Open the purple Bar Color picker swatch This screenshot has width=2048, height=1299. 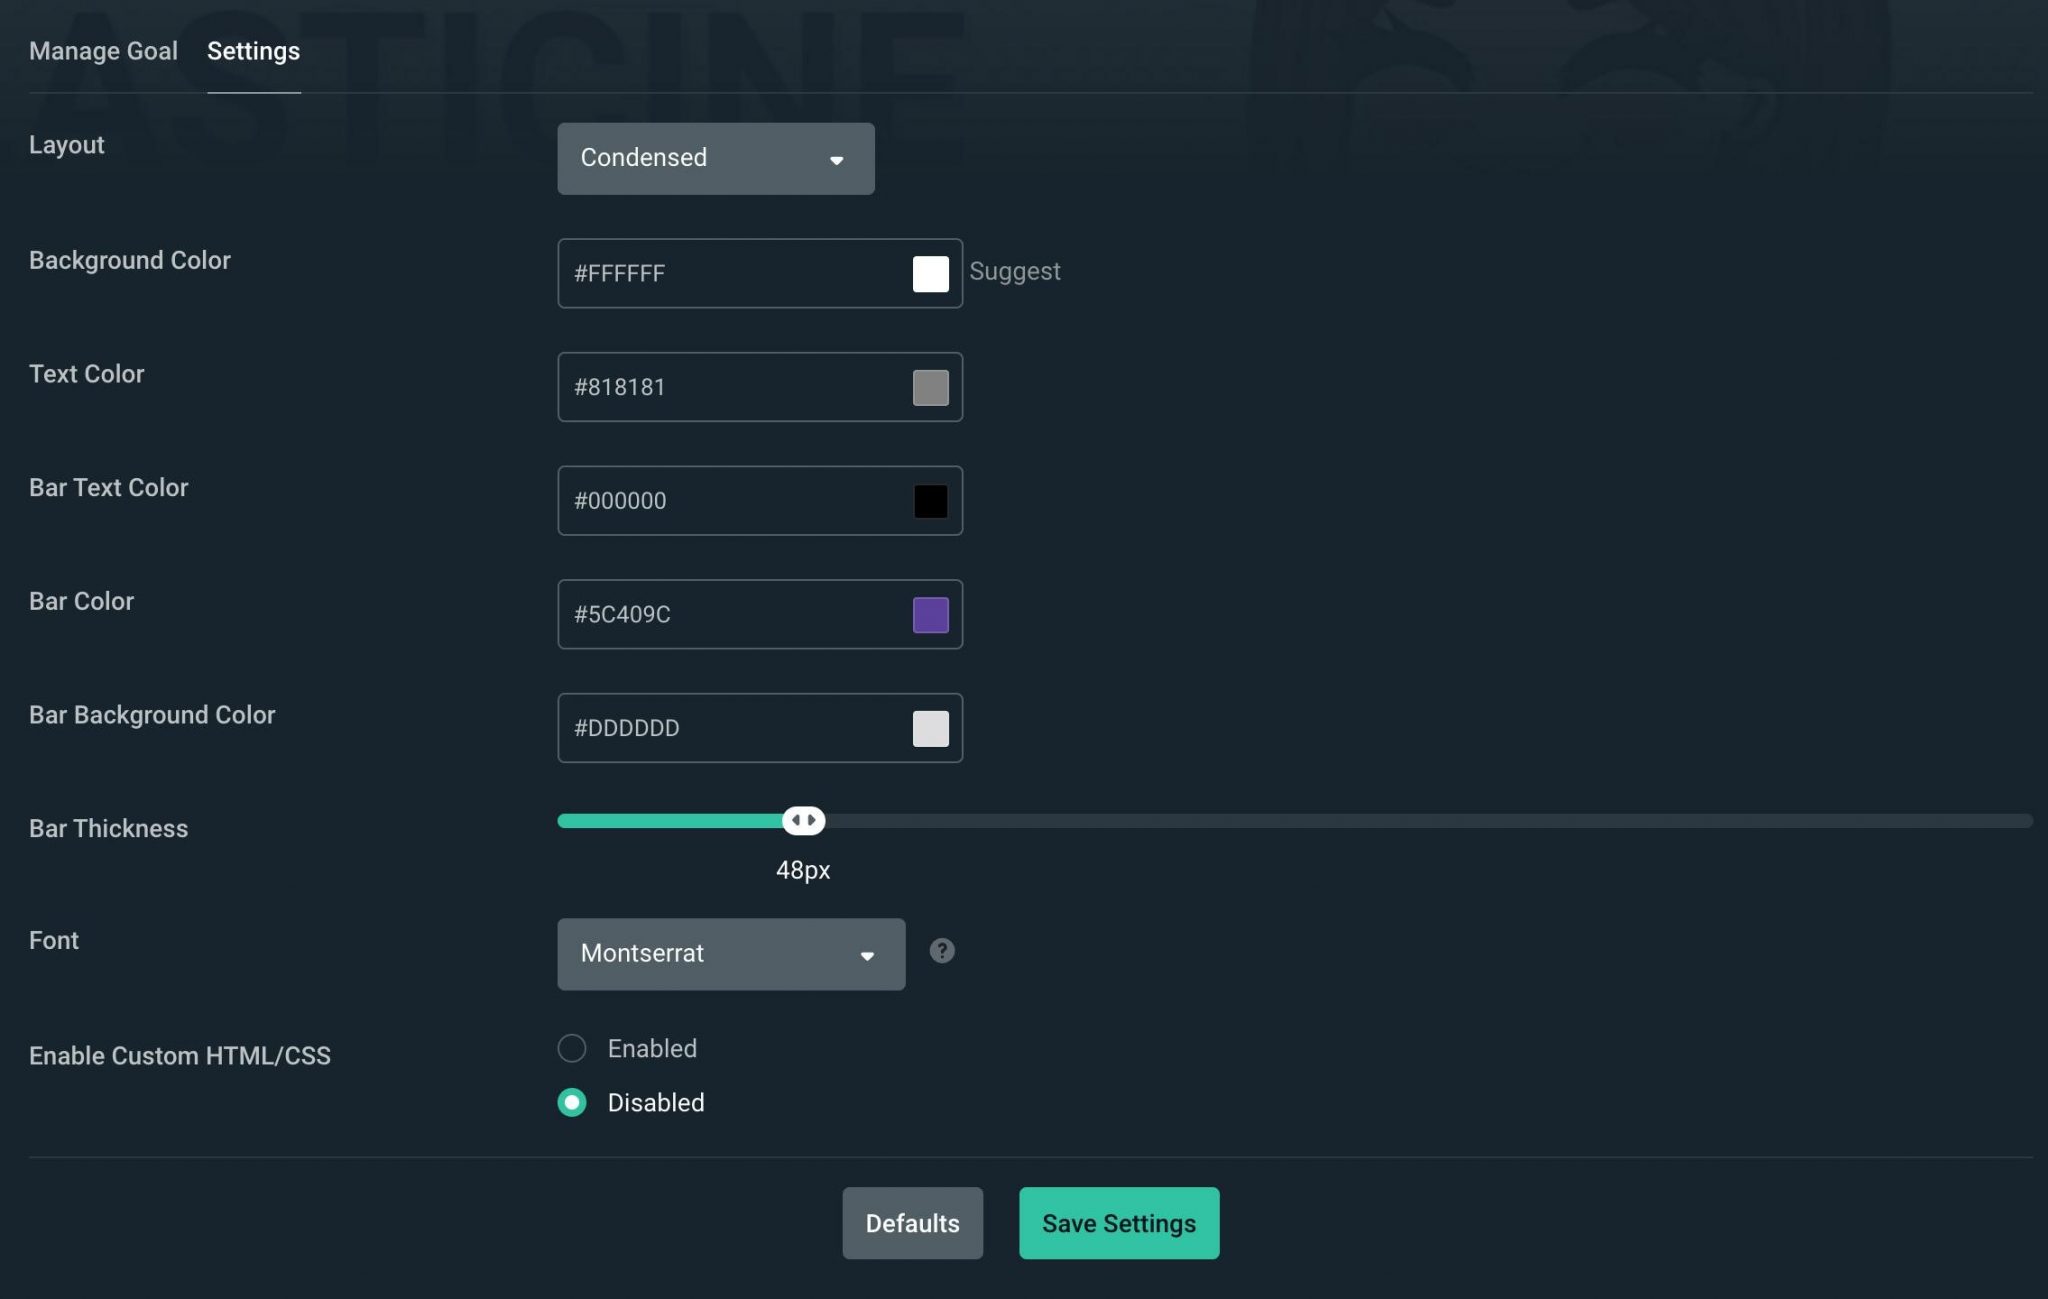click(930, 615)
